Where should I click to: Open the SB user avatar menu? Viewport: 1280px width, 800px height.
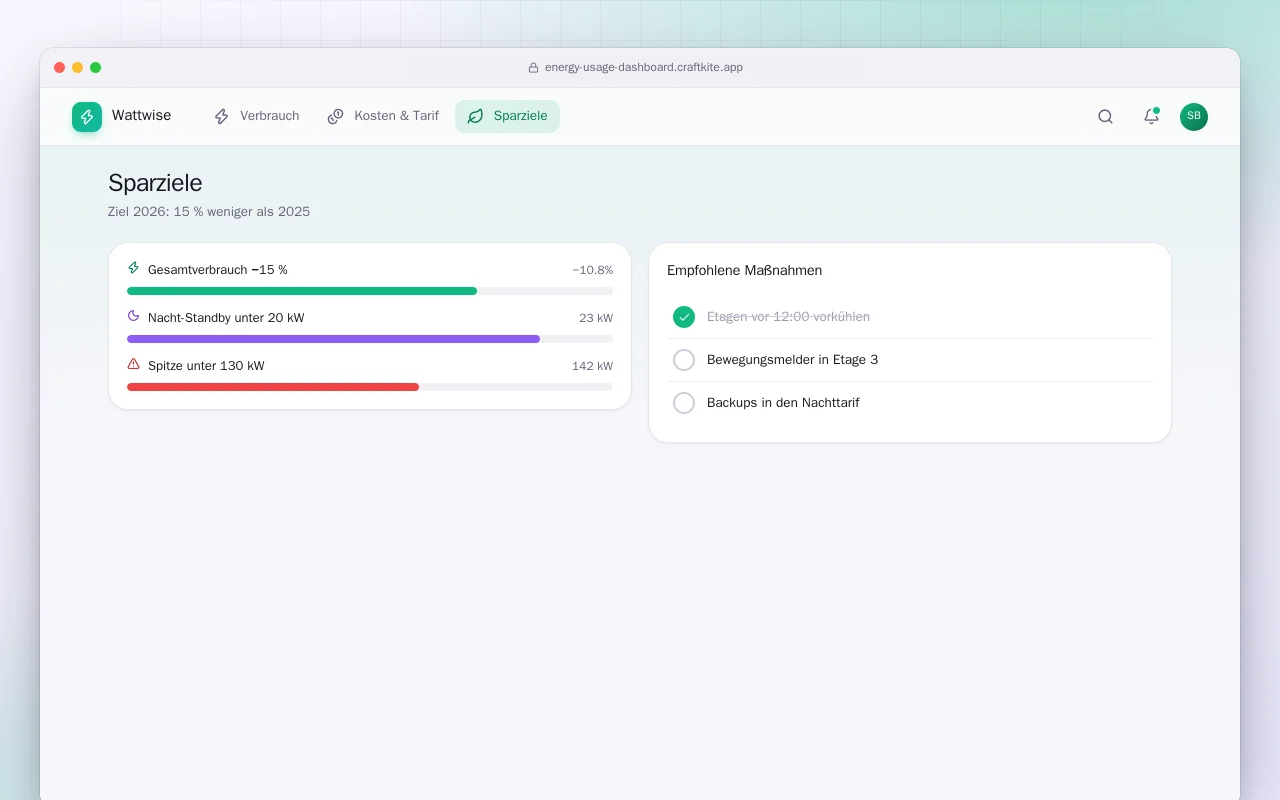pyautogui.click(x=1194, y=116)
